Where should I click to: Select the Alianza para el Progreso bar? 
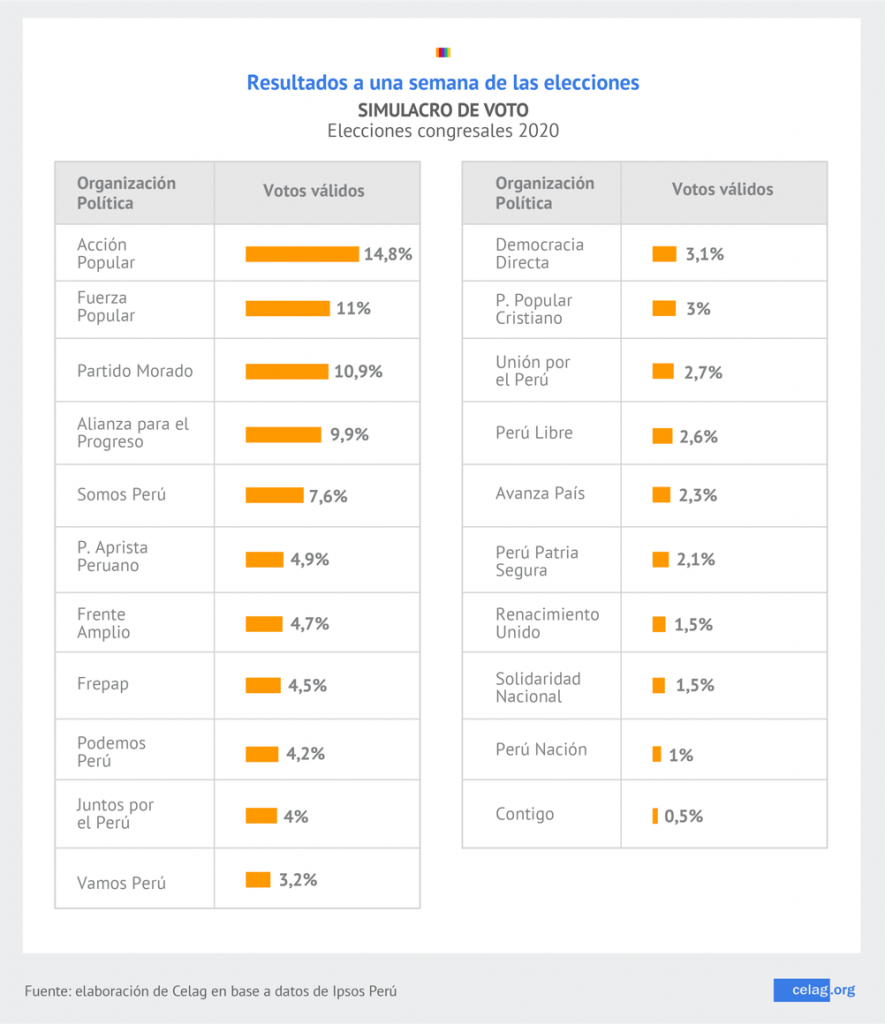pos(283,435)
